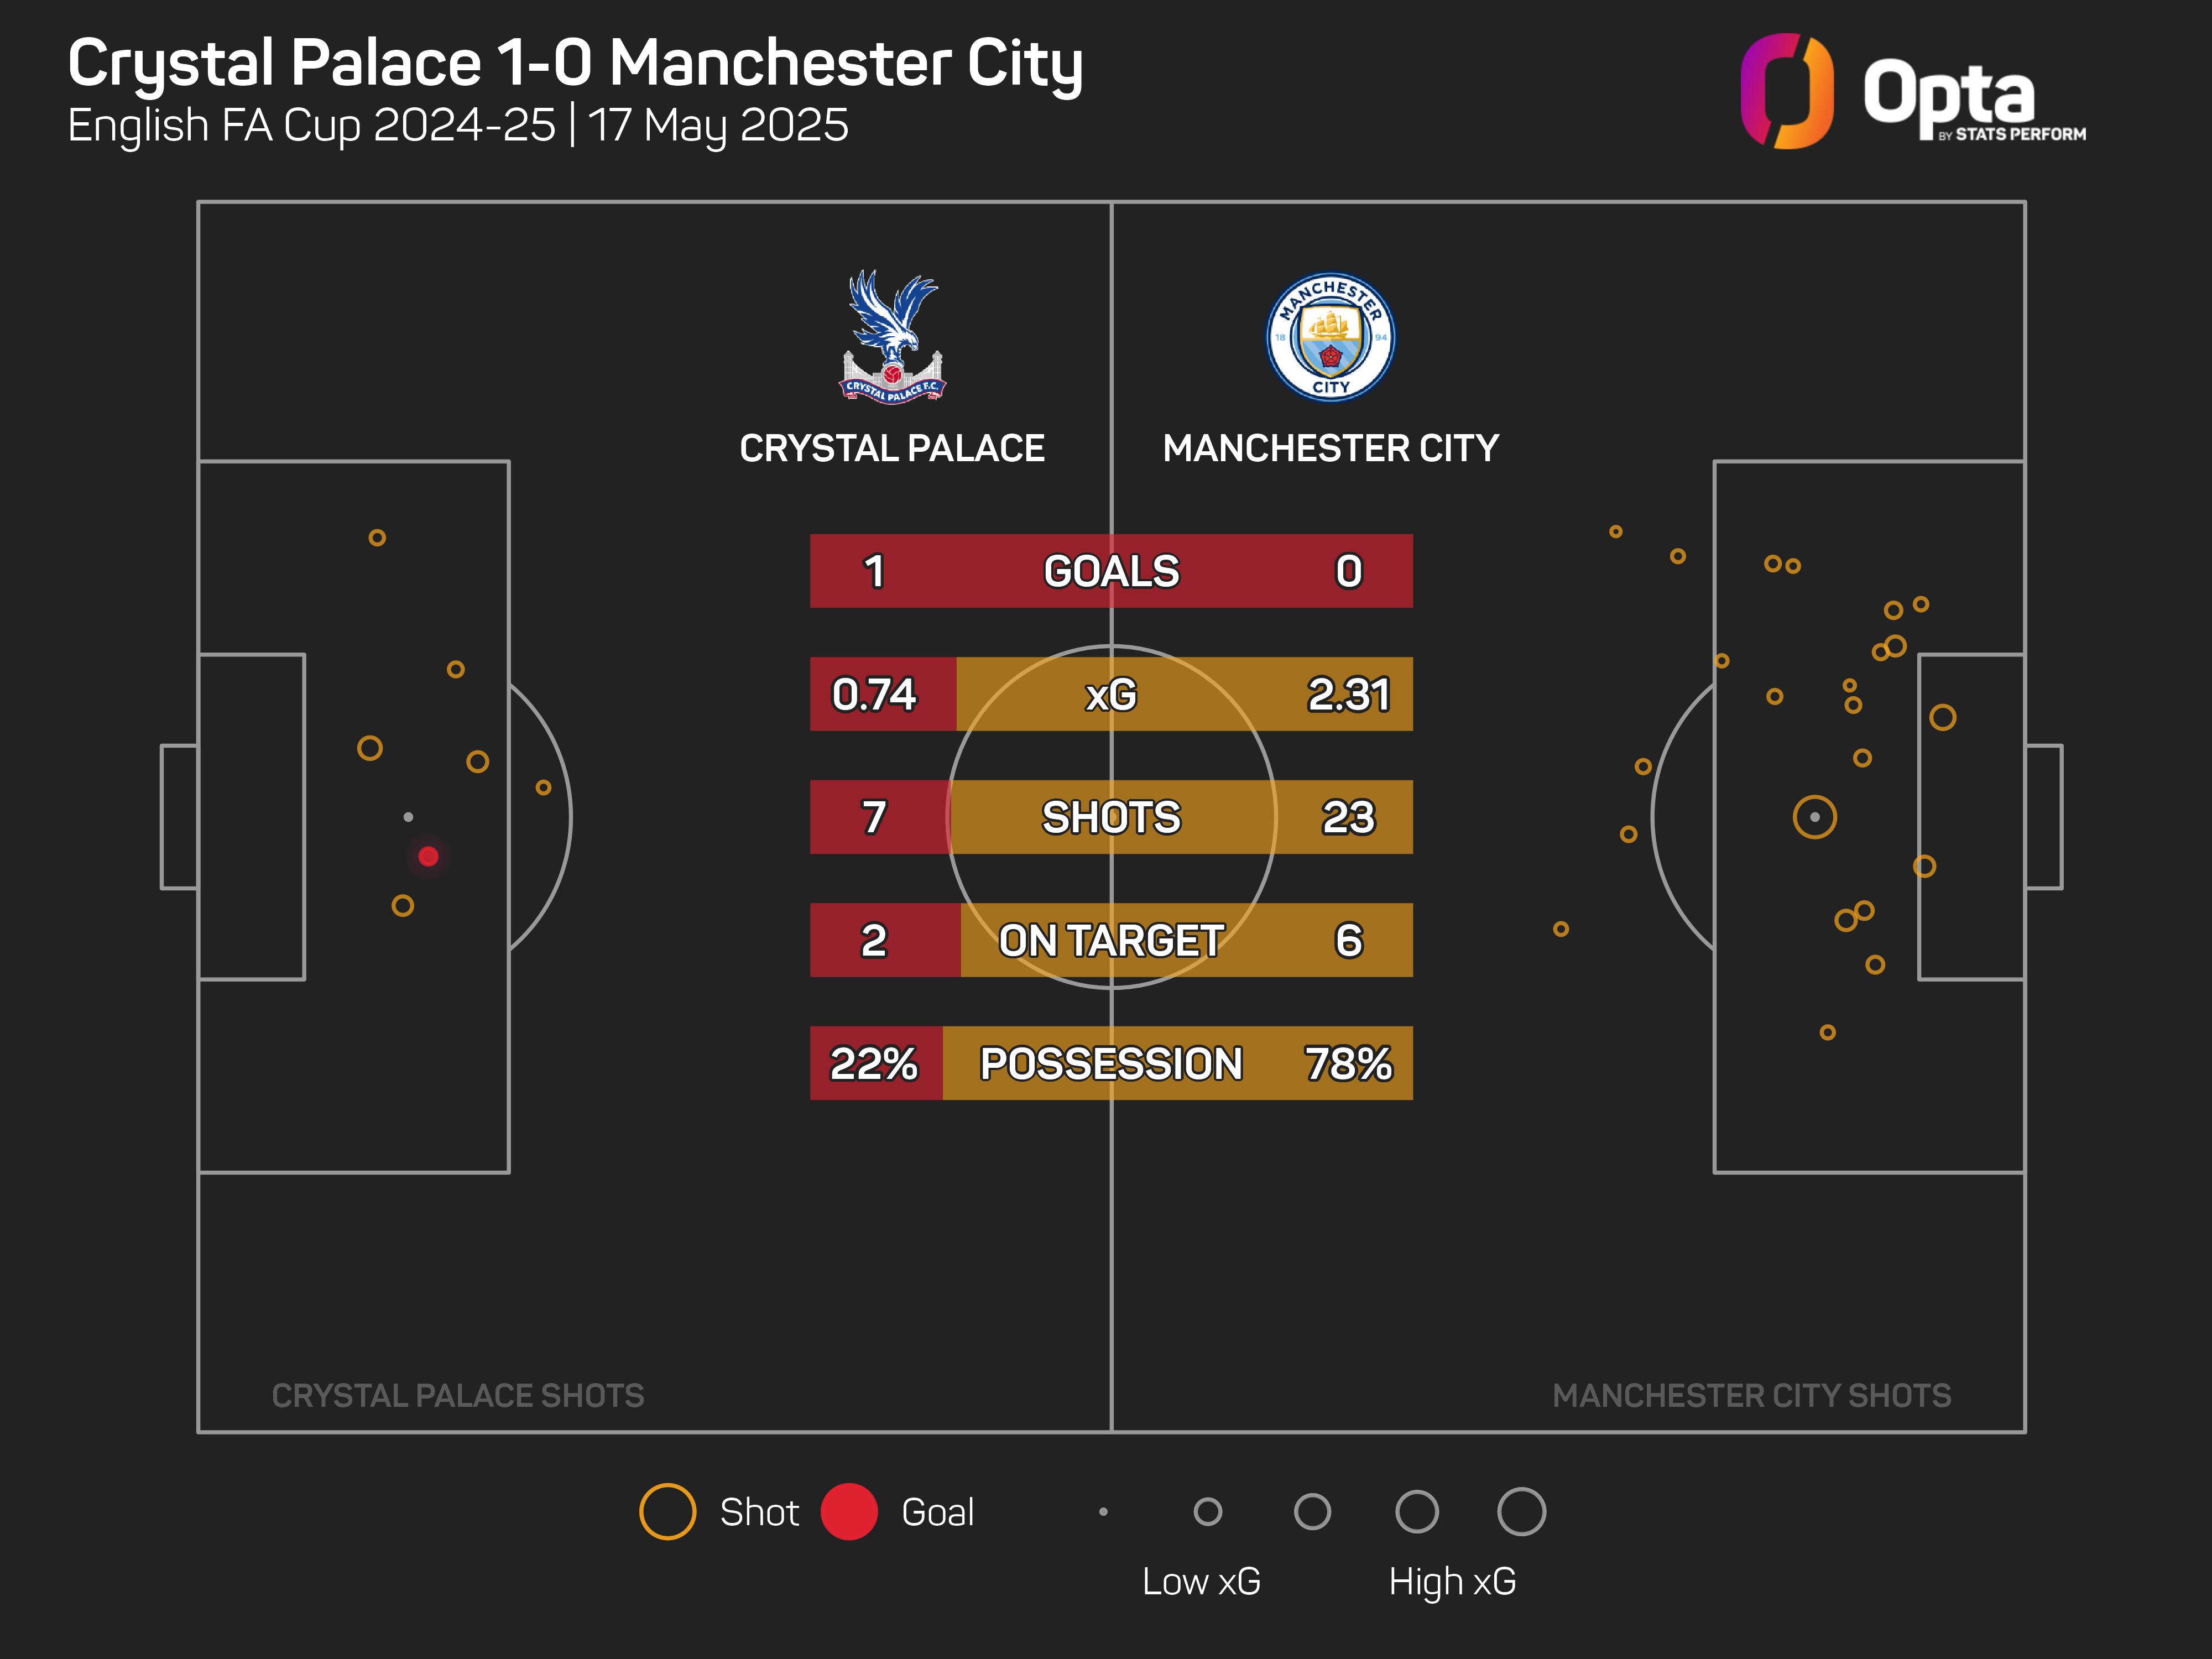Image resolution: width=2212 pixels, height=1659 pixels.
Task: Click the Manchester City club badge
Action: click(1330, 337)
